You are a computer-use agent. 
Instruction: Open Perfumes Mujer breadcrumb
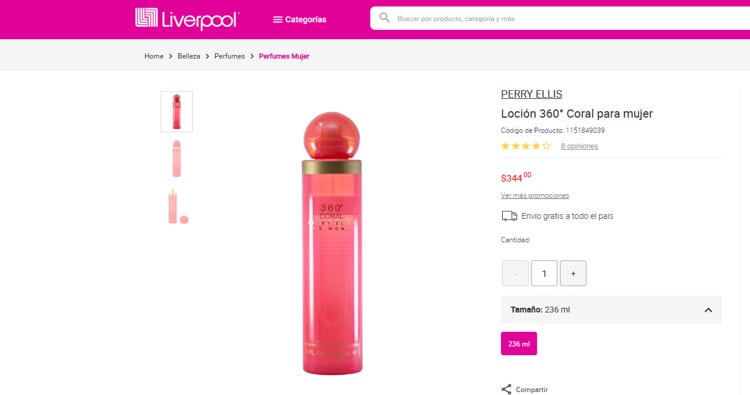(284, 56)
